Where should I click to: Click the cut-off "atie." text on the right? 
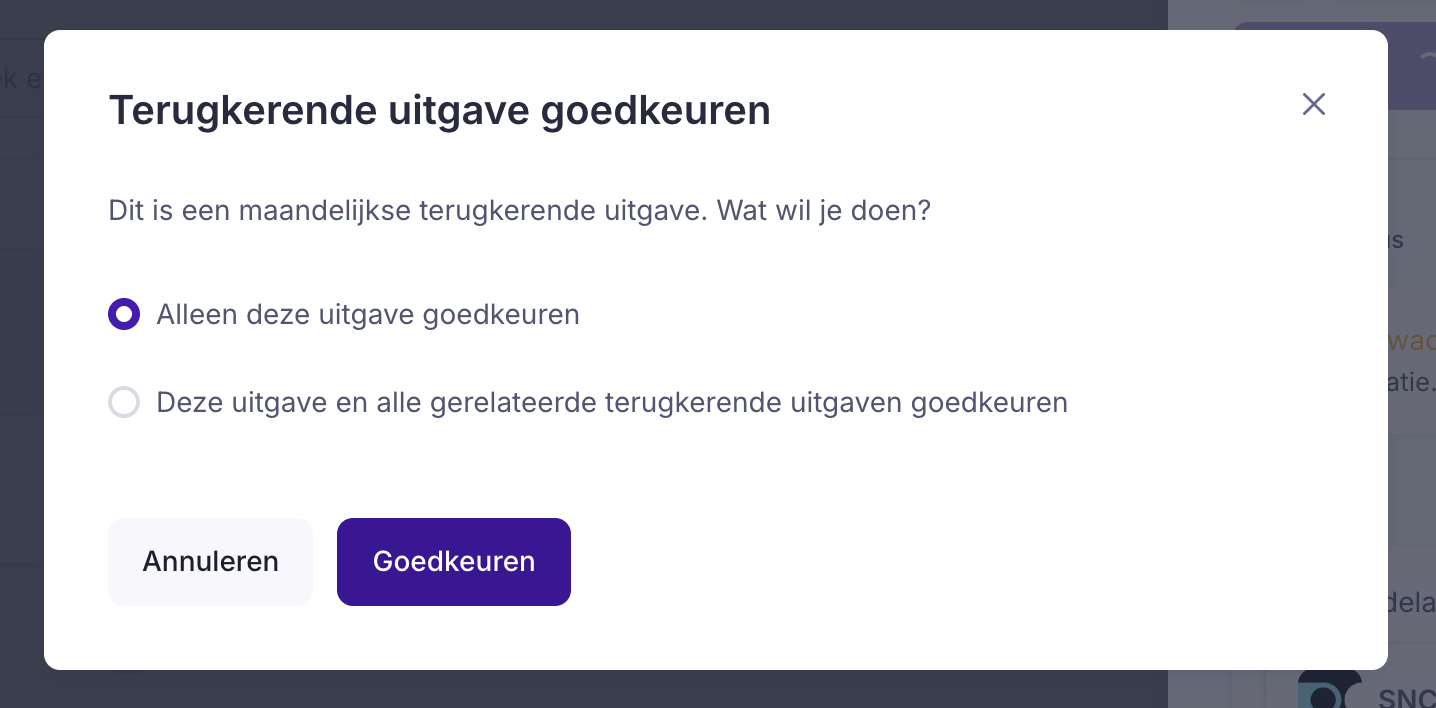click(x=1412, y=382)
